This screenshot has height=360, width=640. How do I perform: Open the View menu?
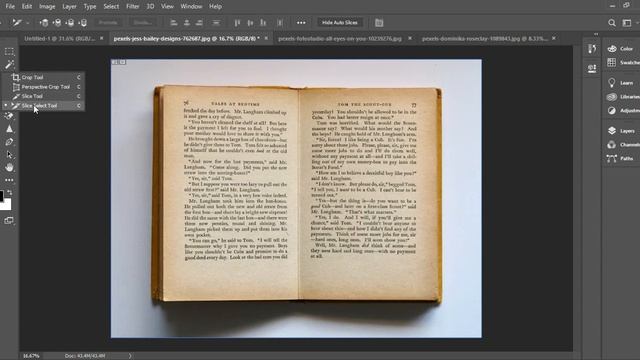(167, 7)
